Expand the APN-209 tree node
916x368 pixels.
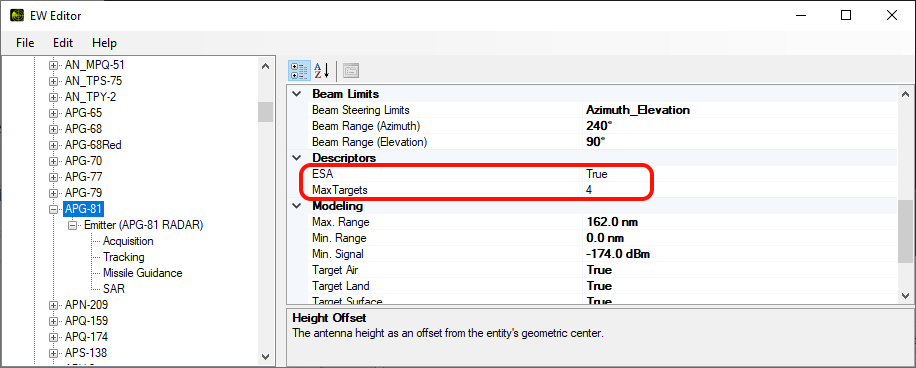(53, 305)
